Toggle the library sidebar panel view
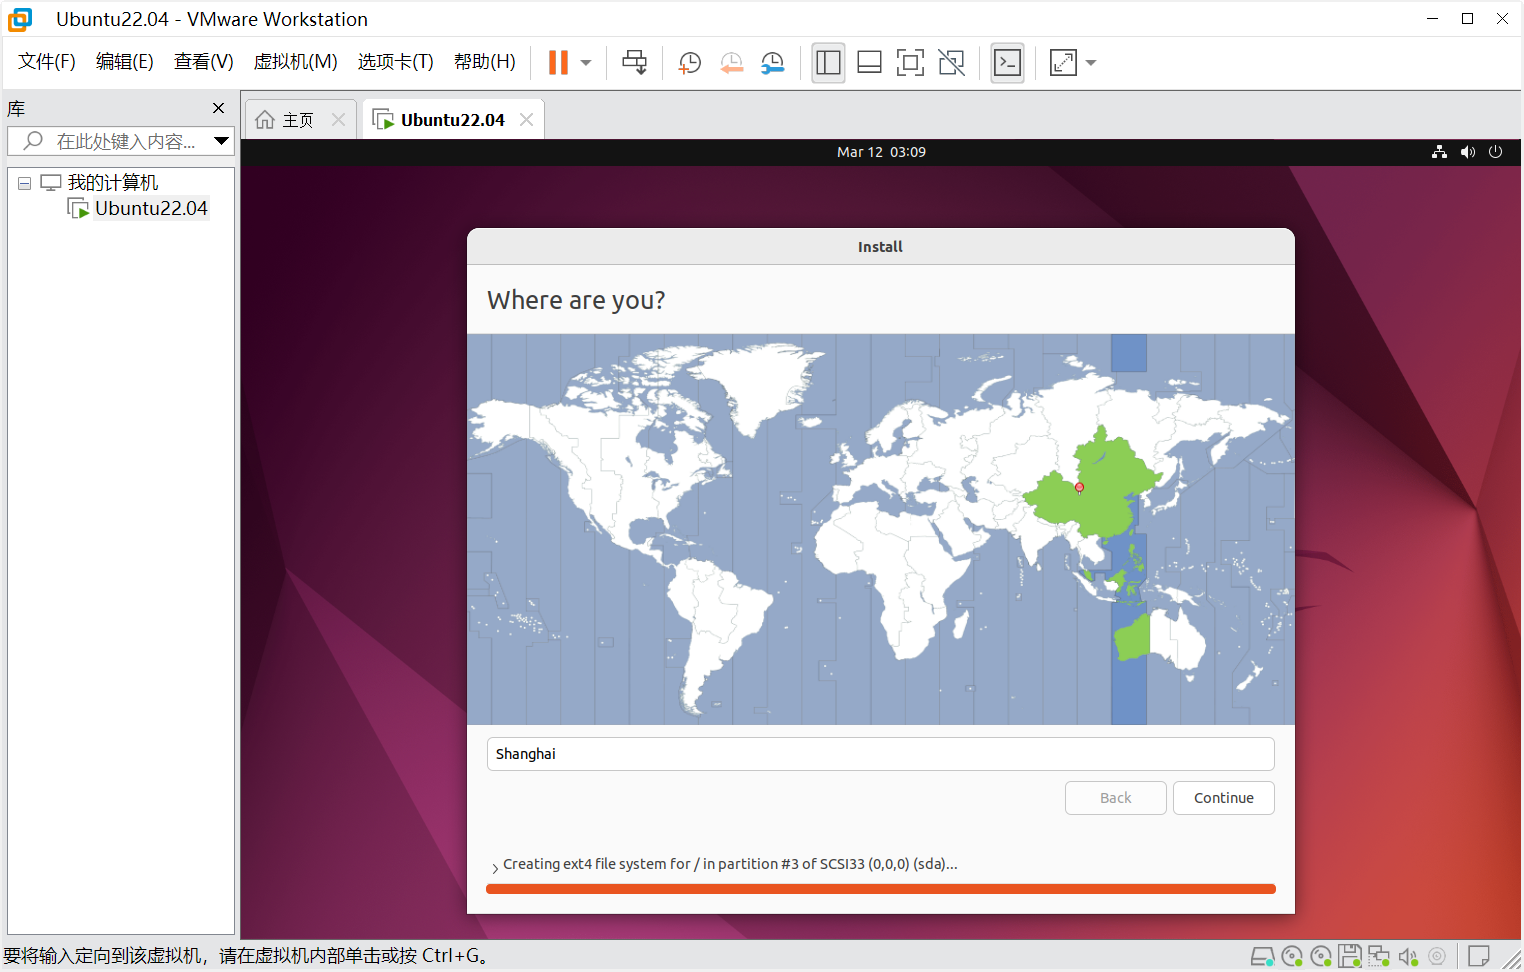This screenshot has height=972, width=1524. pos(828,62)
